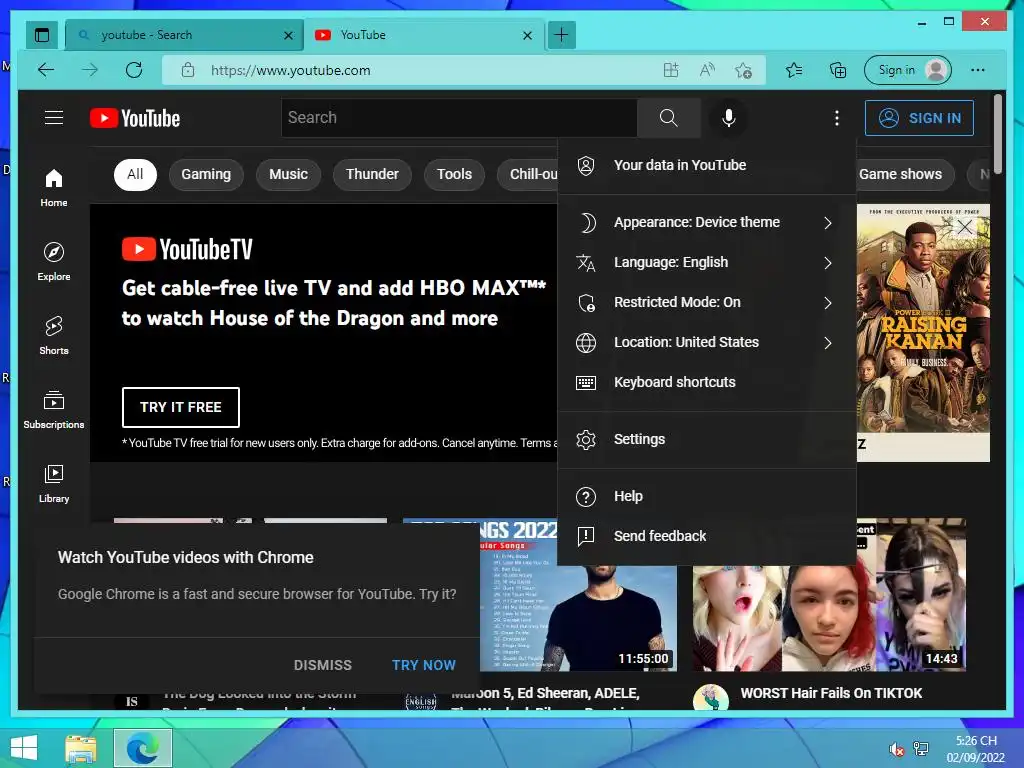Open Help from the menu

[707, 496]
